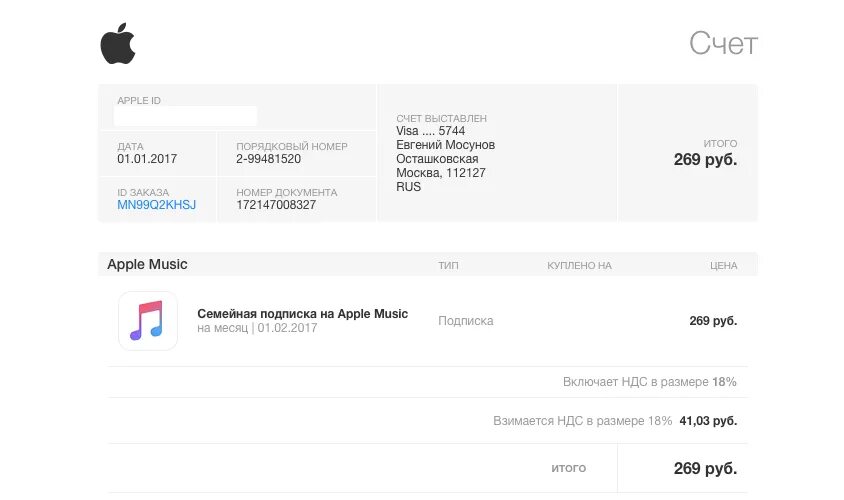The image size is (844, 500).
Task: Click top total "269 руб." under ИТОГО
Action: 705,160
